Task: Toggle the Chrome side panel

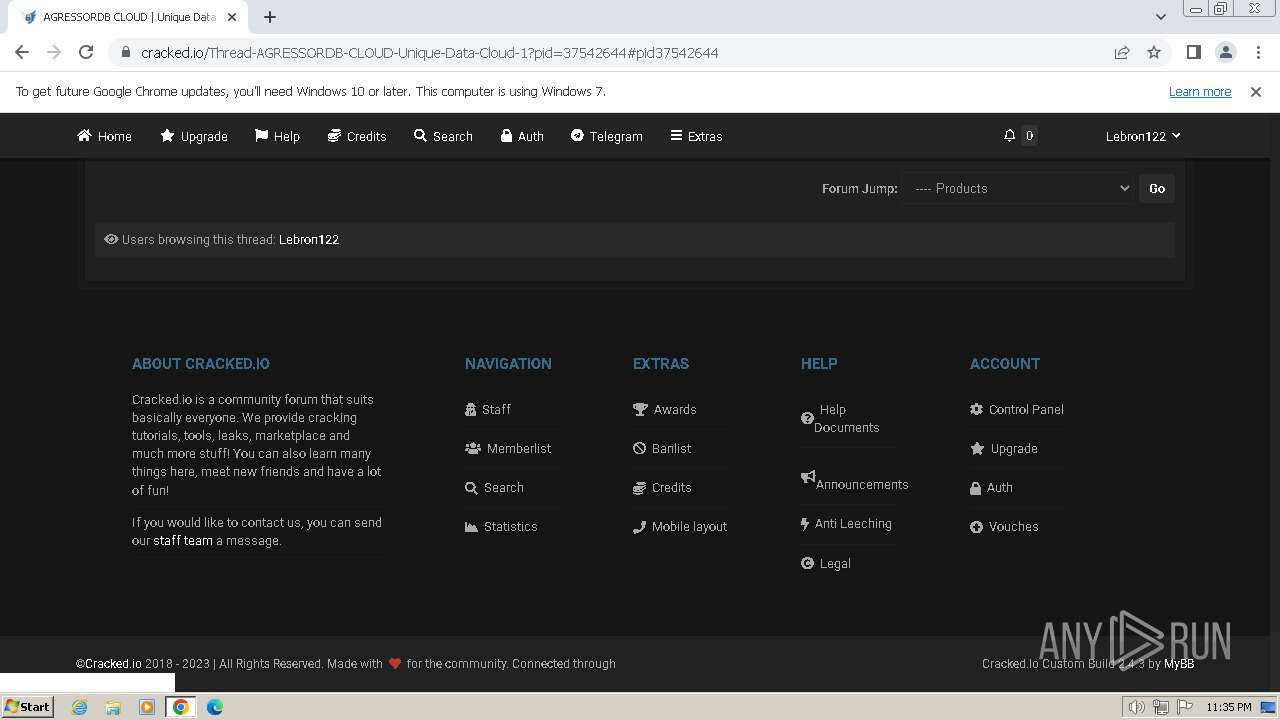Action: [1193, 52]
